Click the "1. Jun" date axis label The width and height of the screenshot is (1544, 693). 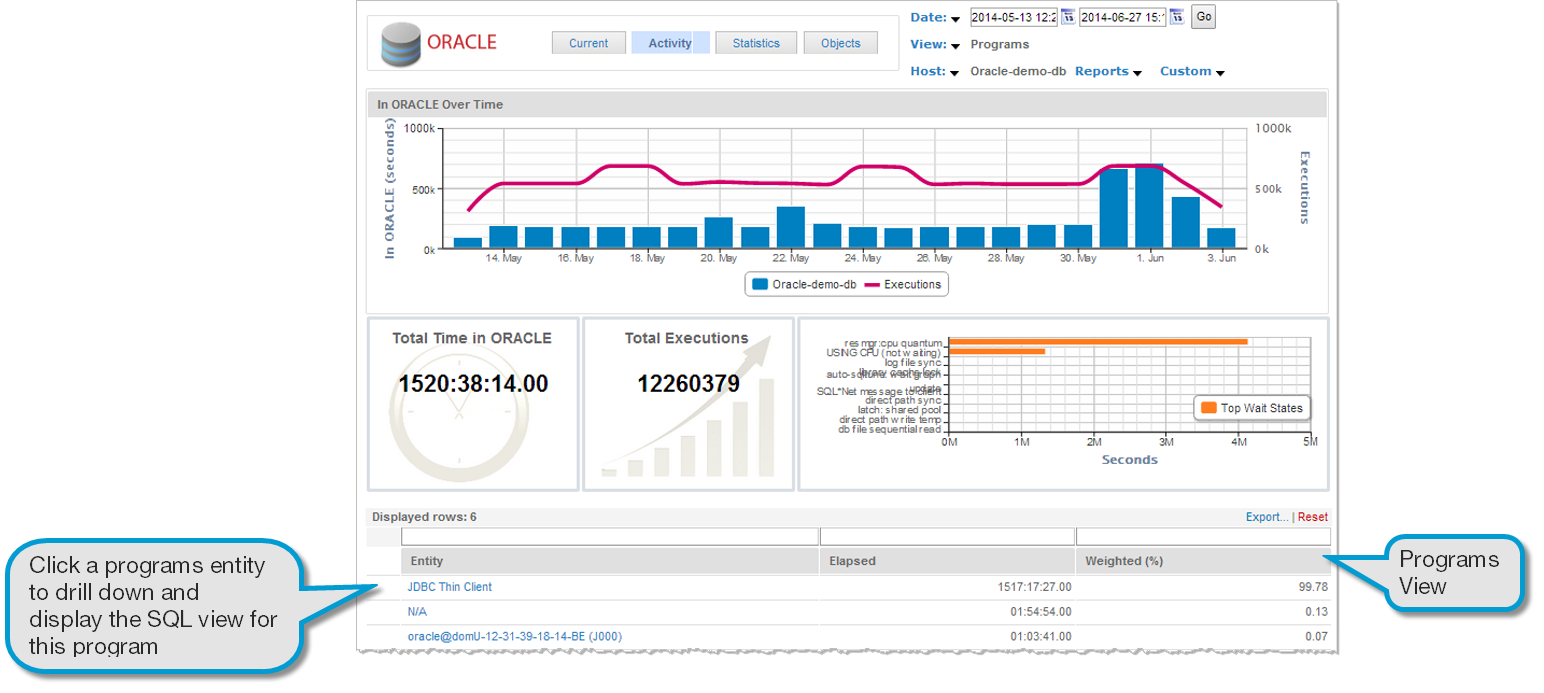point(1150,258)
